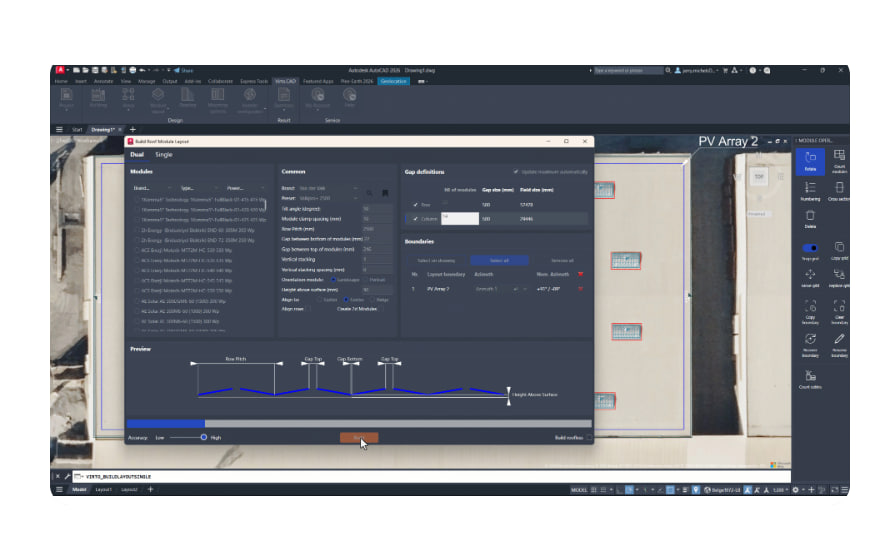Toggle the Snap grid switch
This screenshot has width=895, height=548.
point(810,248)
